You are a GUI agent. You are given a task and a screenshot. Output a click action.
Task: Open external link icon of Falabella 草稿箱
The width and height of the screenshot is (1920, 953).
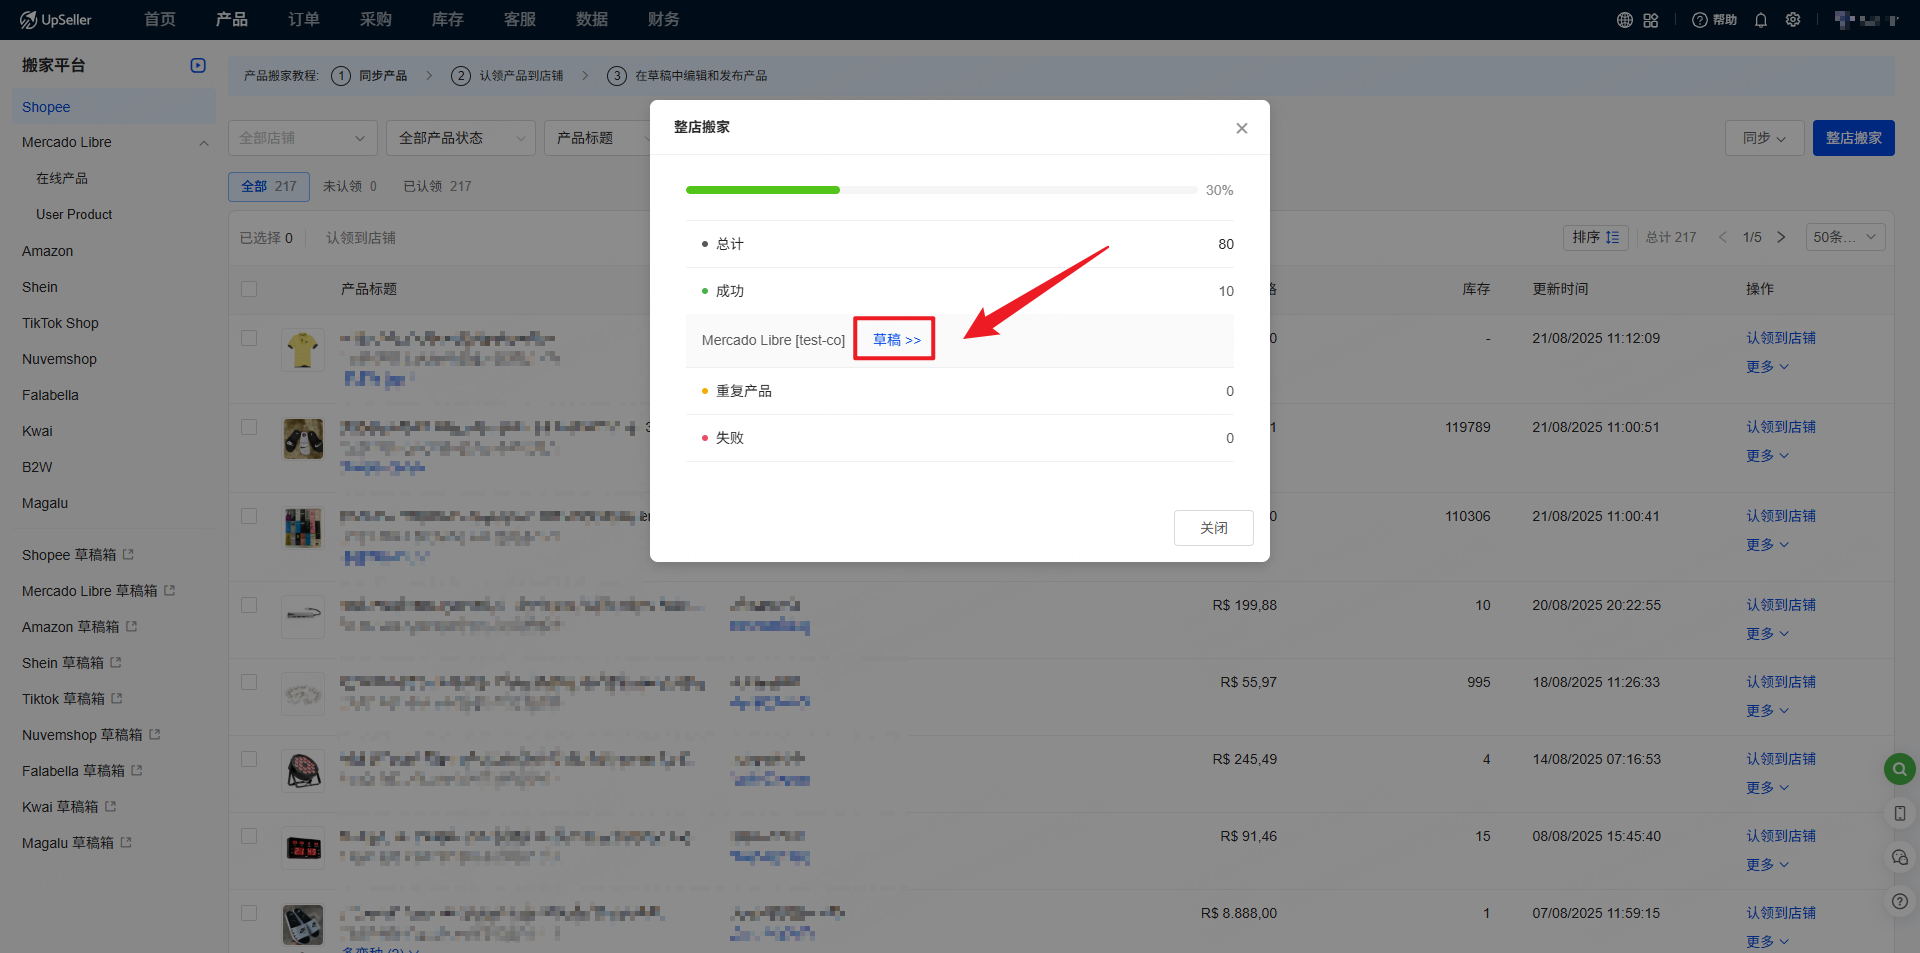pyautogui.click(x=137, y=770)
